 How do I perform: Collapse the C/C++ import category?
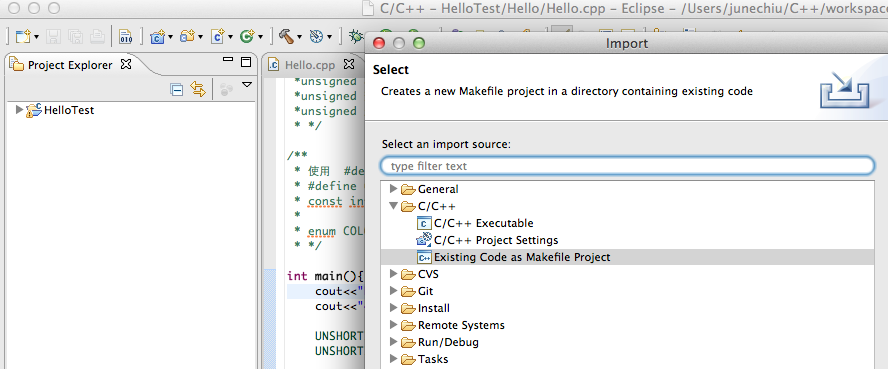[x=394, y=206]
